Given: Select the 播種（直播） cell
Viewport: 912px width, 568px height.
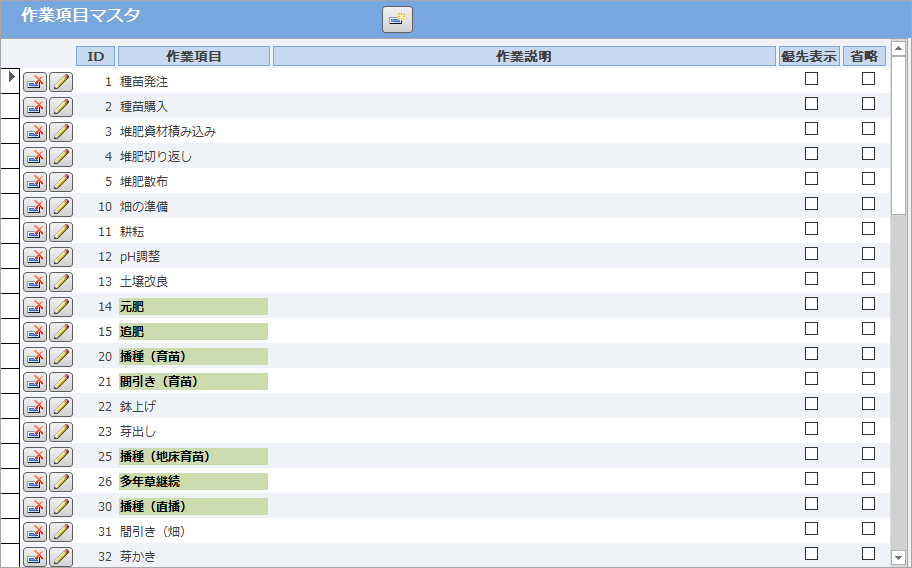Looking at the screenshot, I should (x=193, y=507).
